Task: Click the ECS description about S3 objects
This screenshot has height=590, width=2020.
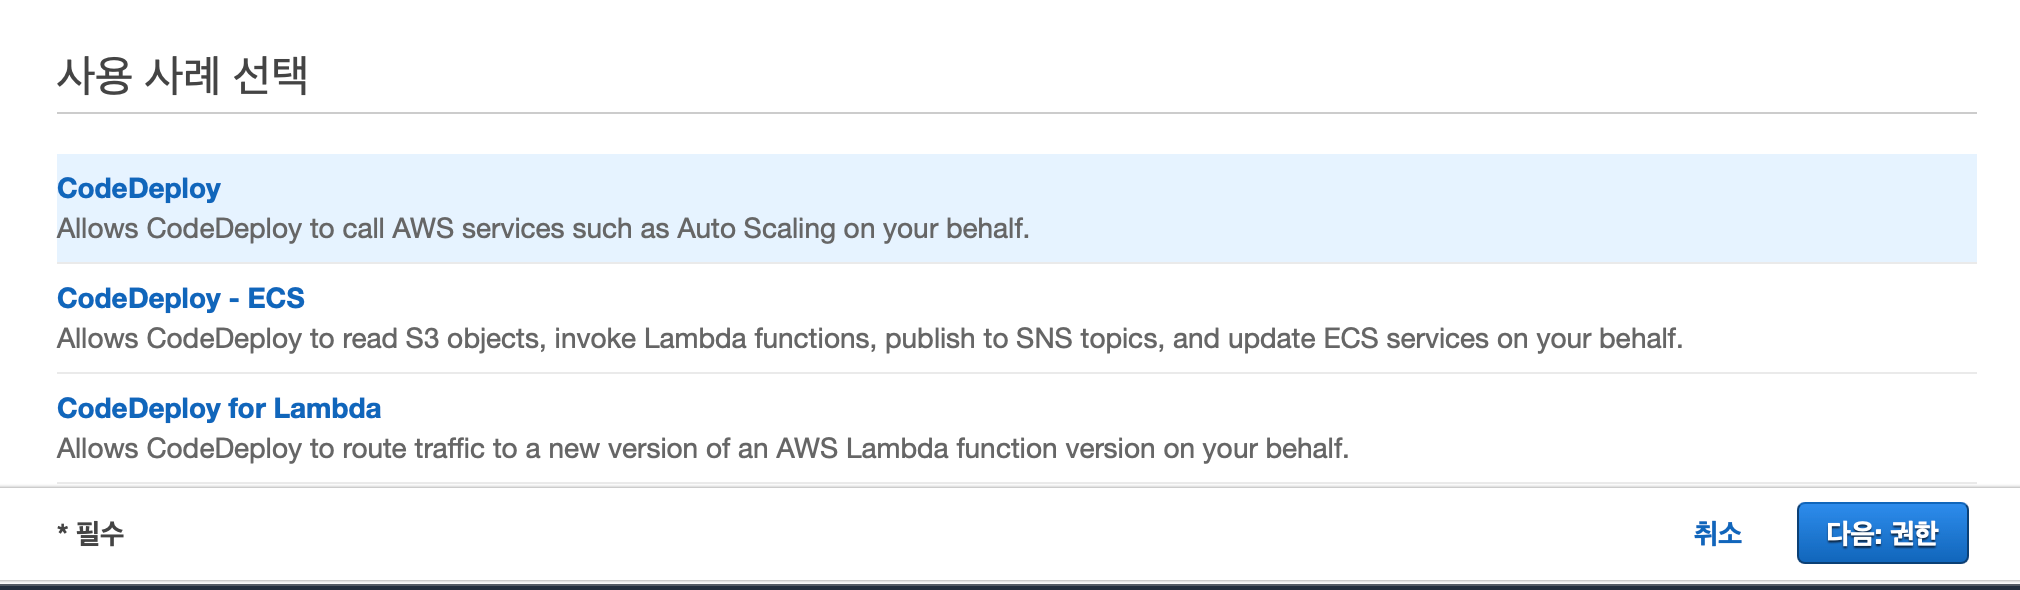Action: coord(870,338)
